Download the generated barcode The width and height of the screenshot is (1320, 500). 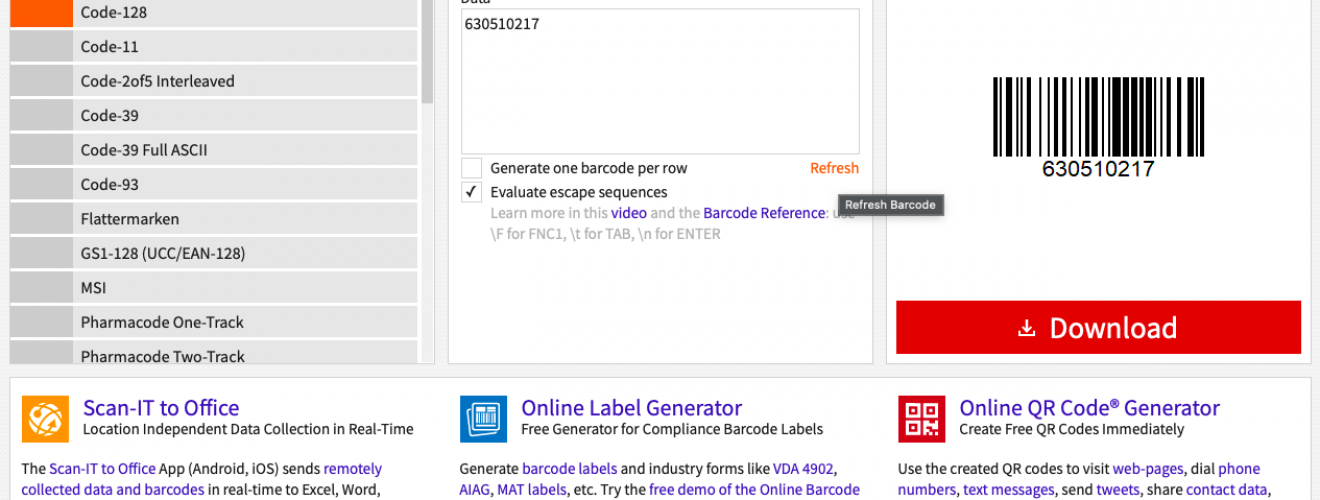click(x=1098, y=327)
